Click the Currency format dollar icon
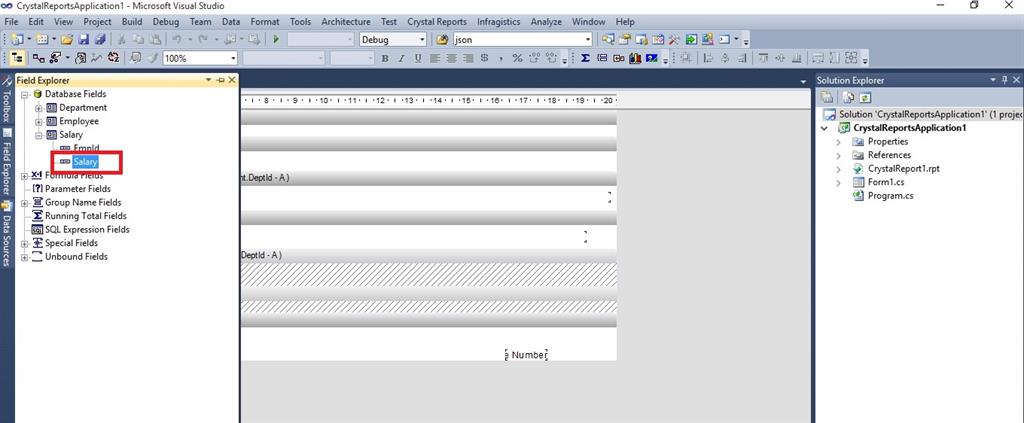Viewport: 1024px width, 423px height. click(484, 57)
